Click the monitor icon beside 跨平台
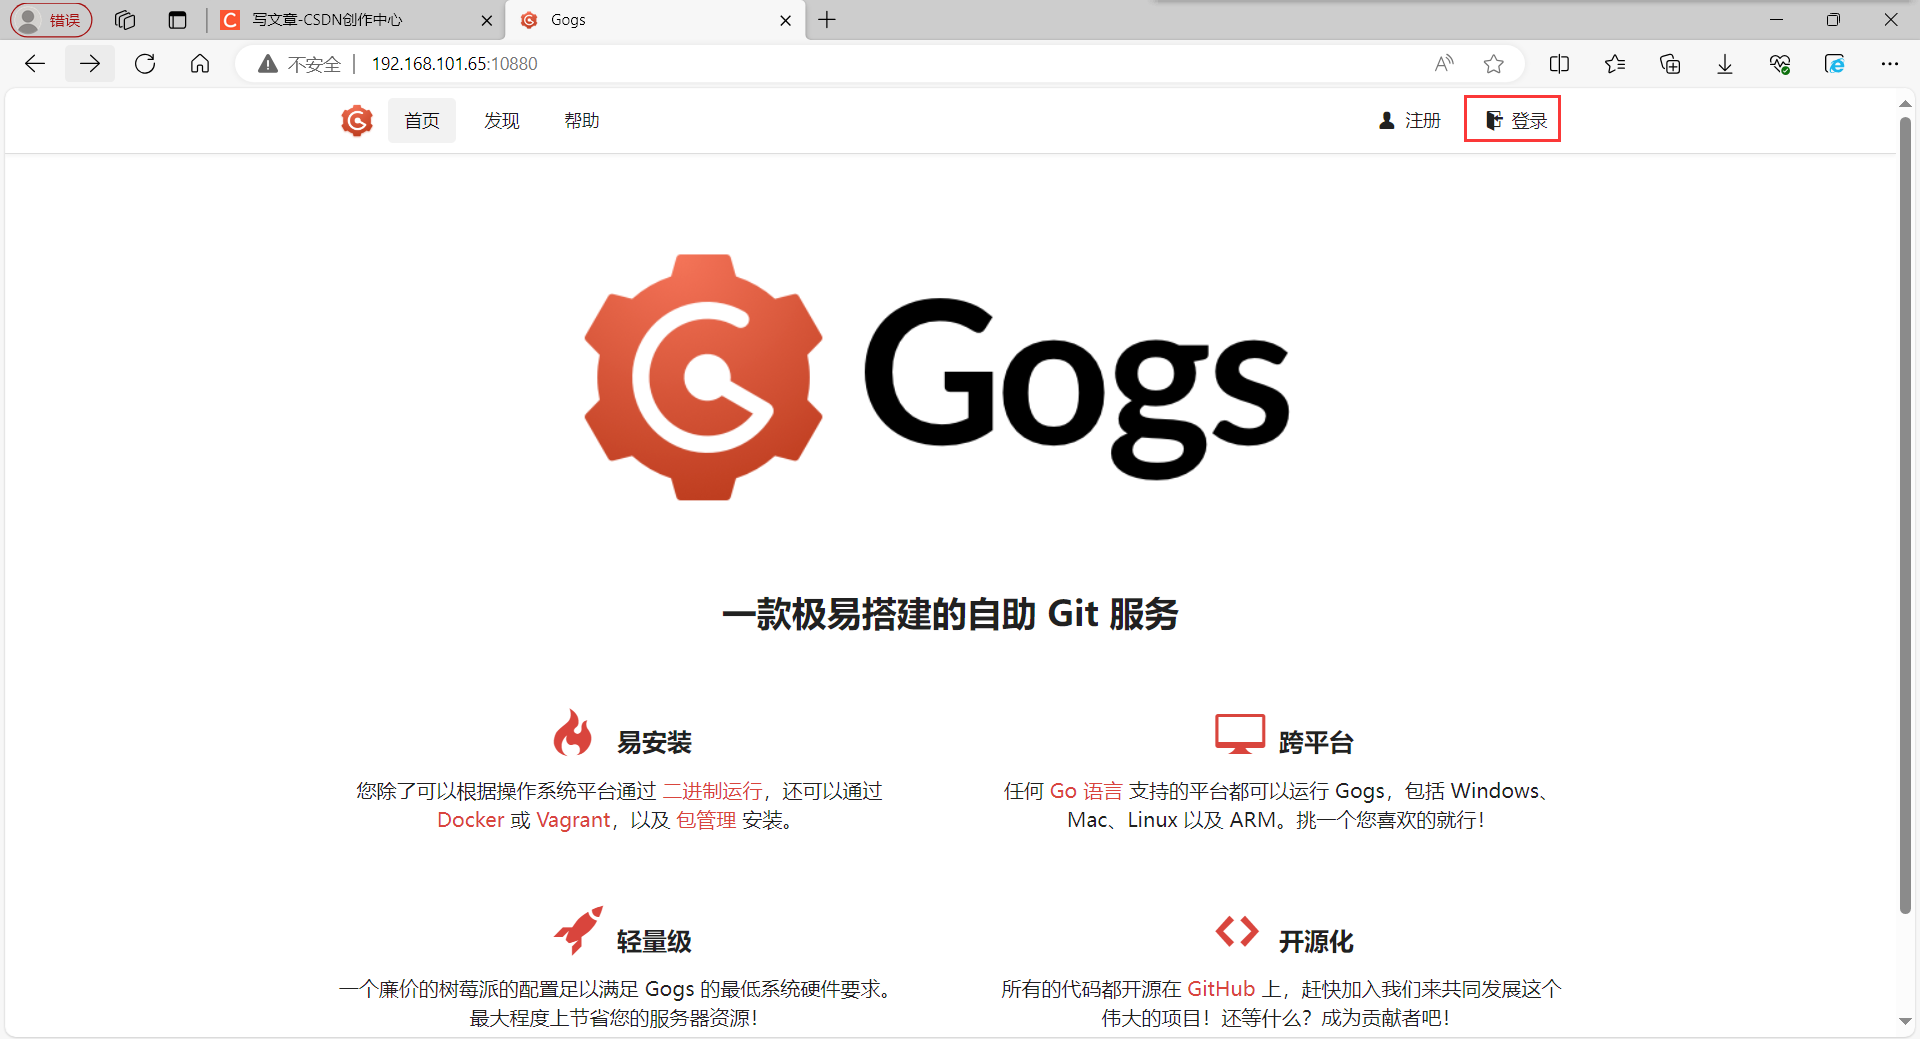Screen dimensions: 1920x1039 tap(1240, 733)
